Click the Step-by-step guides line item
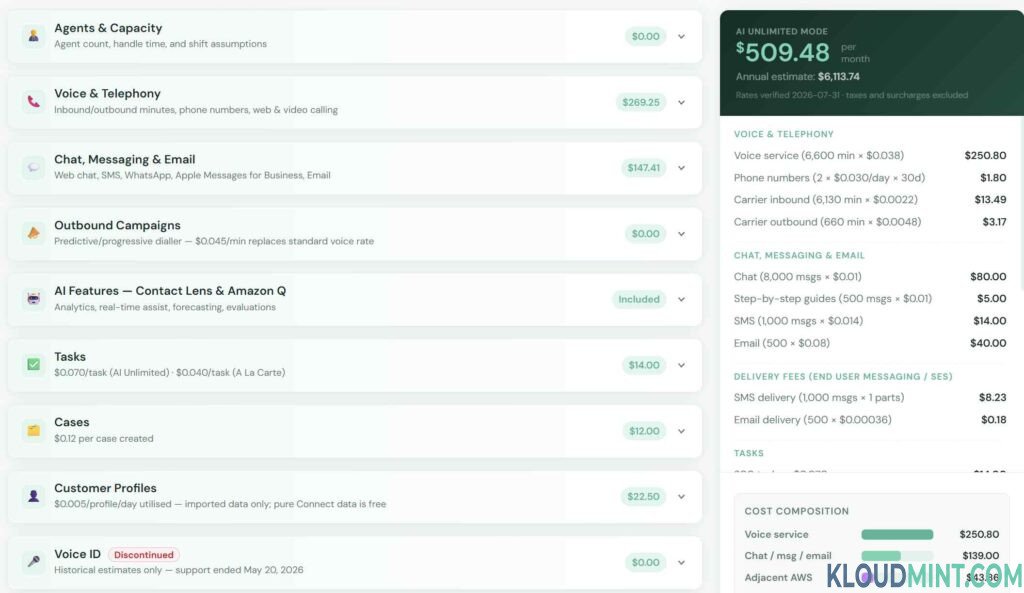The image size is (1024, 593). click(869, 298)
